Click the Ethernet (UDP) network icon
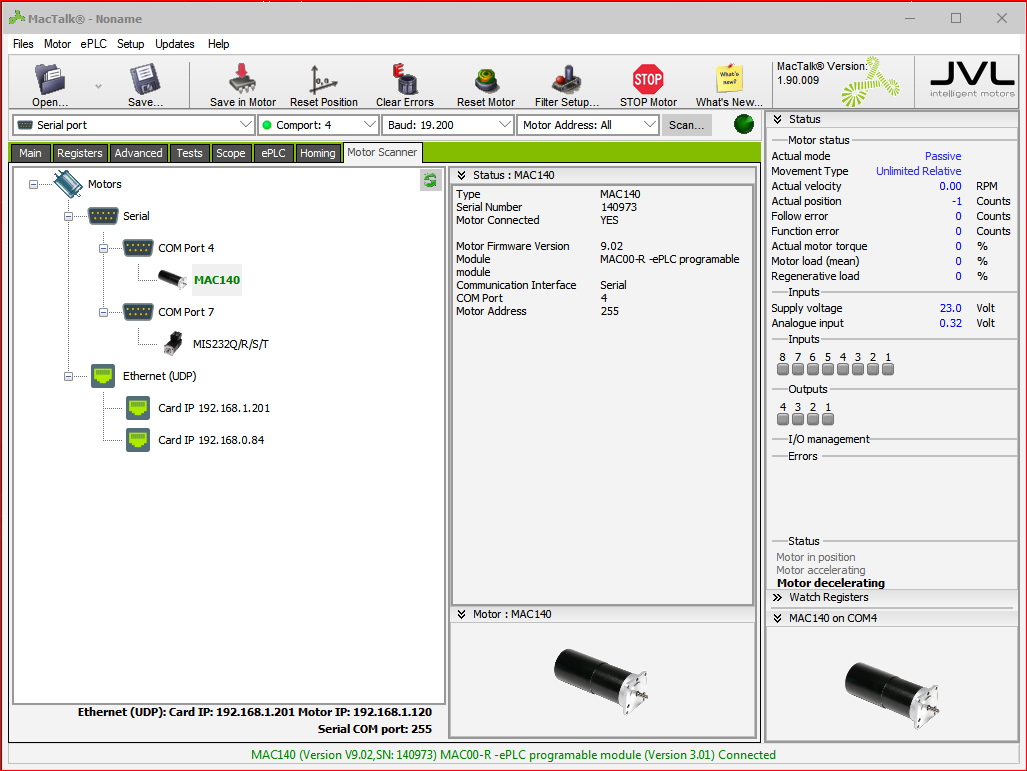This screenshot has height=771, width=1027. (x=103, y=376)
